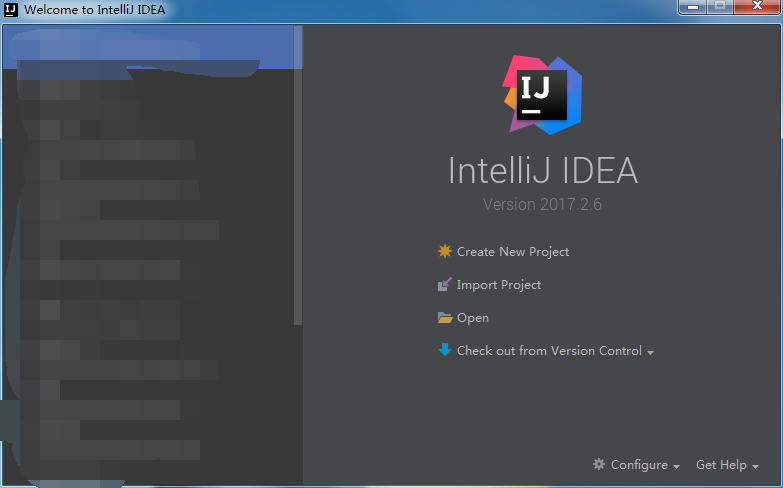This screenshot has height=488, width=783.
Task: Select Check out from Version Control
Action: click(x=549, y=351)
